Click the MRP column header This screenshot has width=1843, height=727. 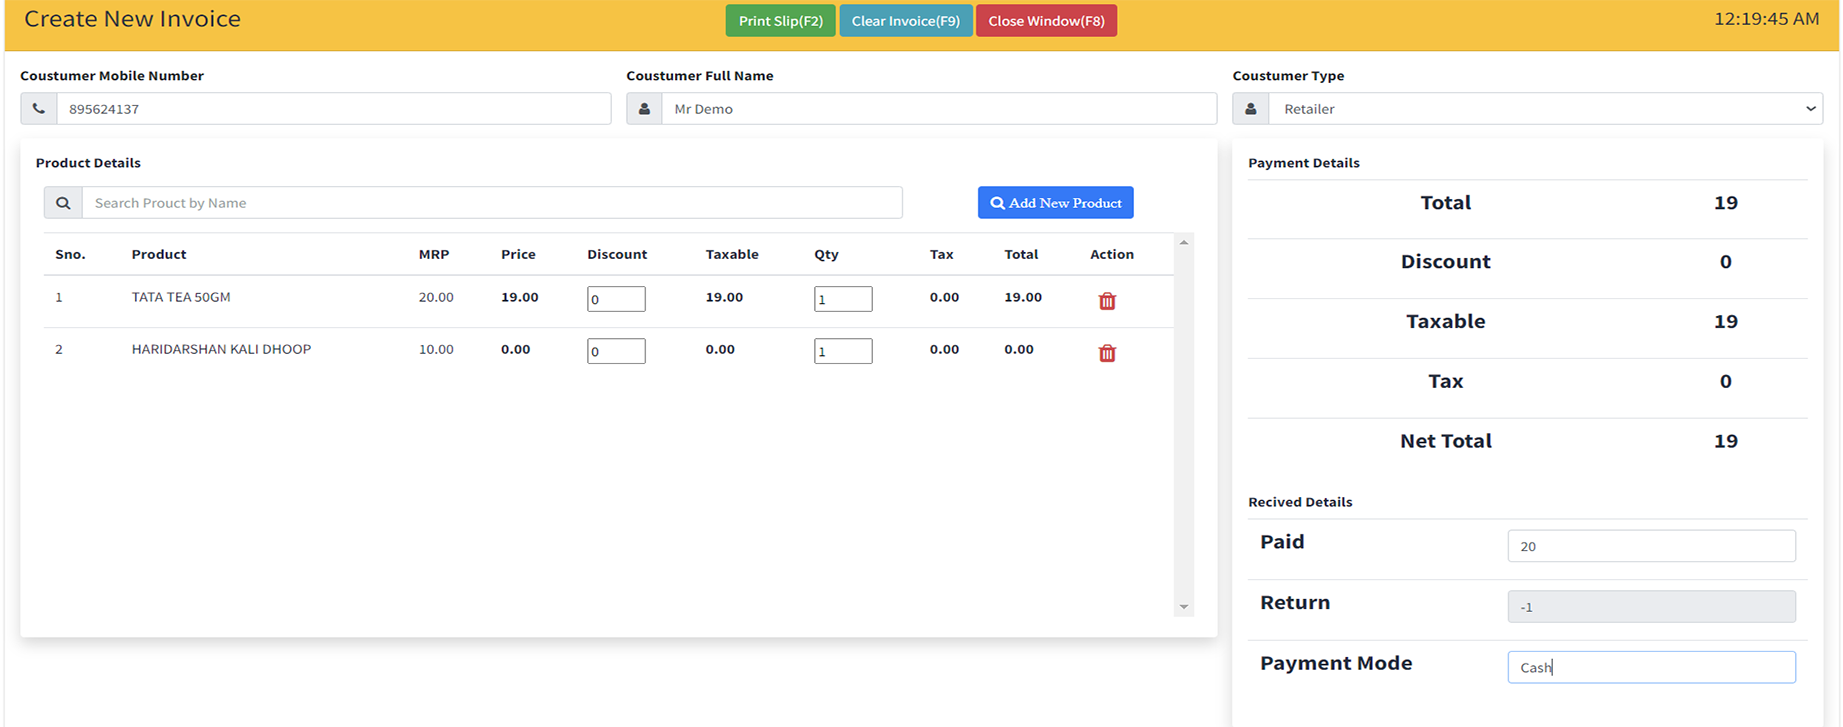point(434,254)
